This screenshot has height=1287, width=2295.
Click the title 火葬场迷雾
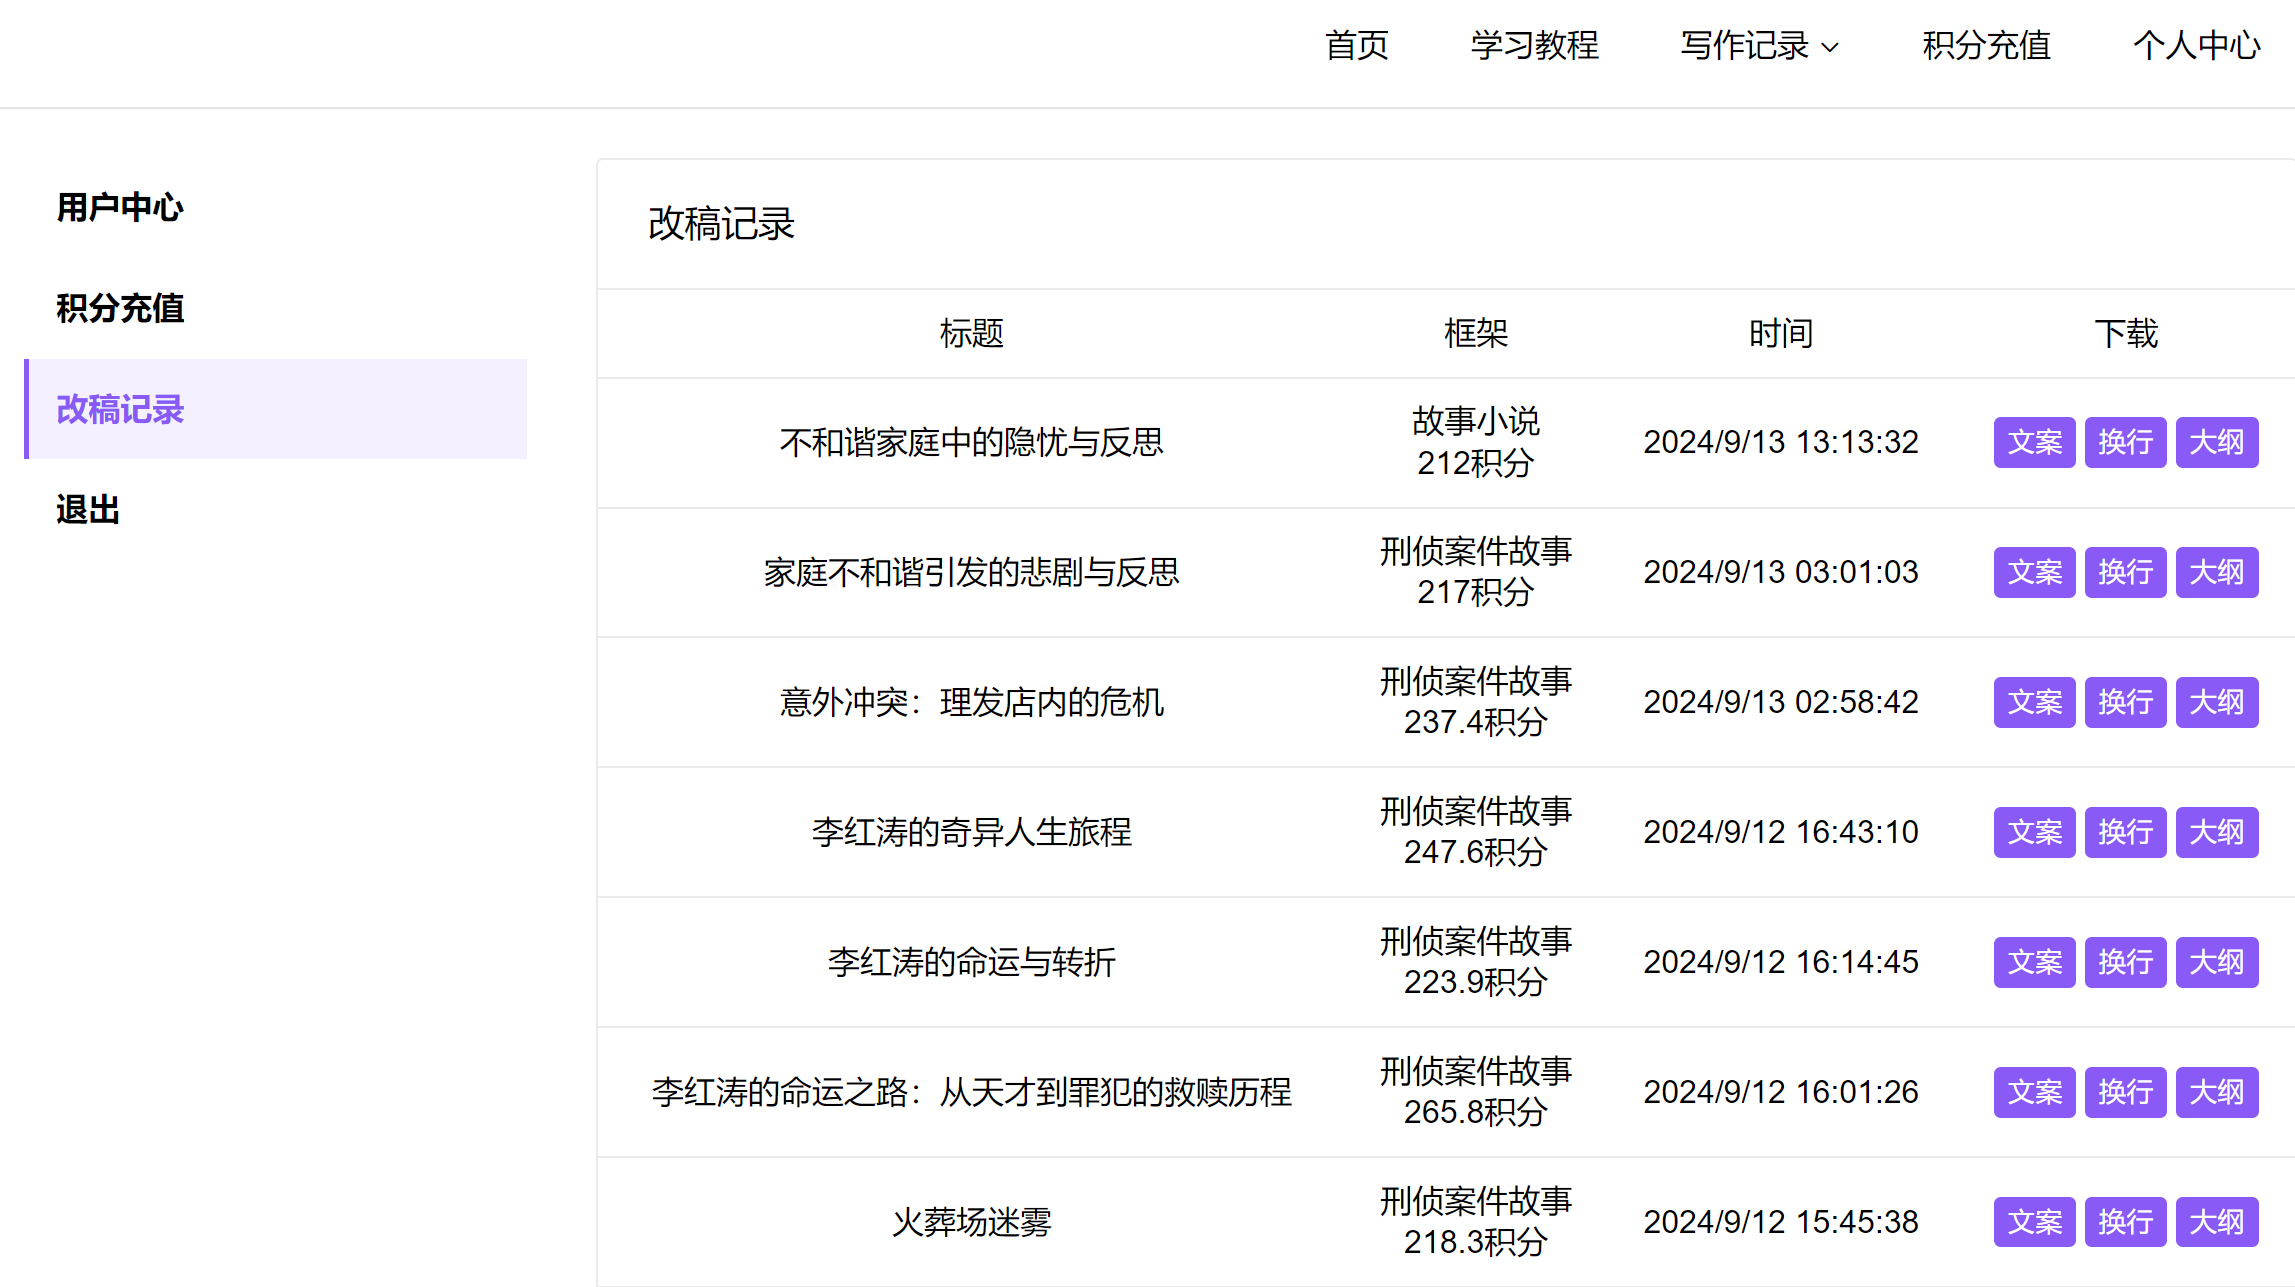pos(971,1222)
